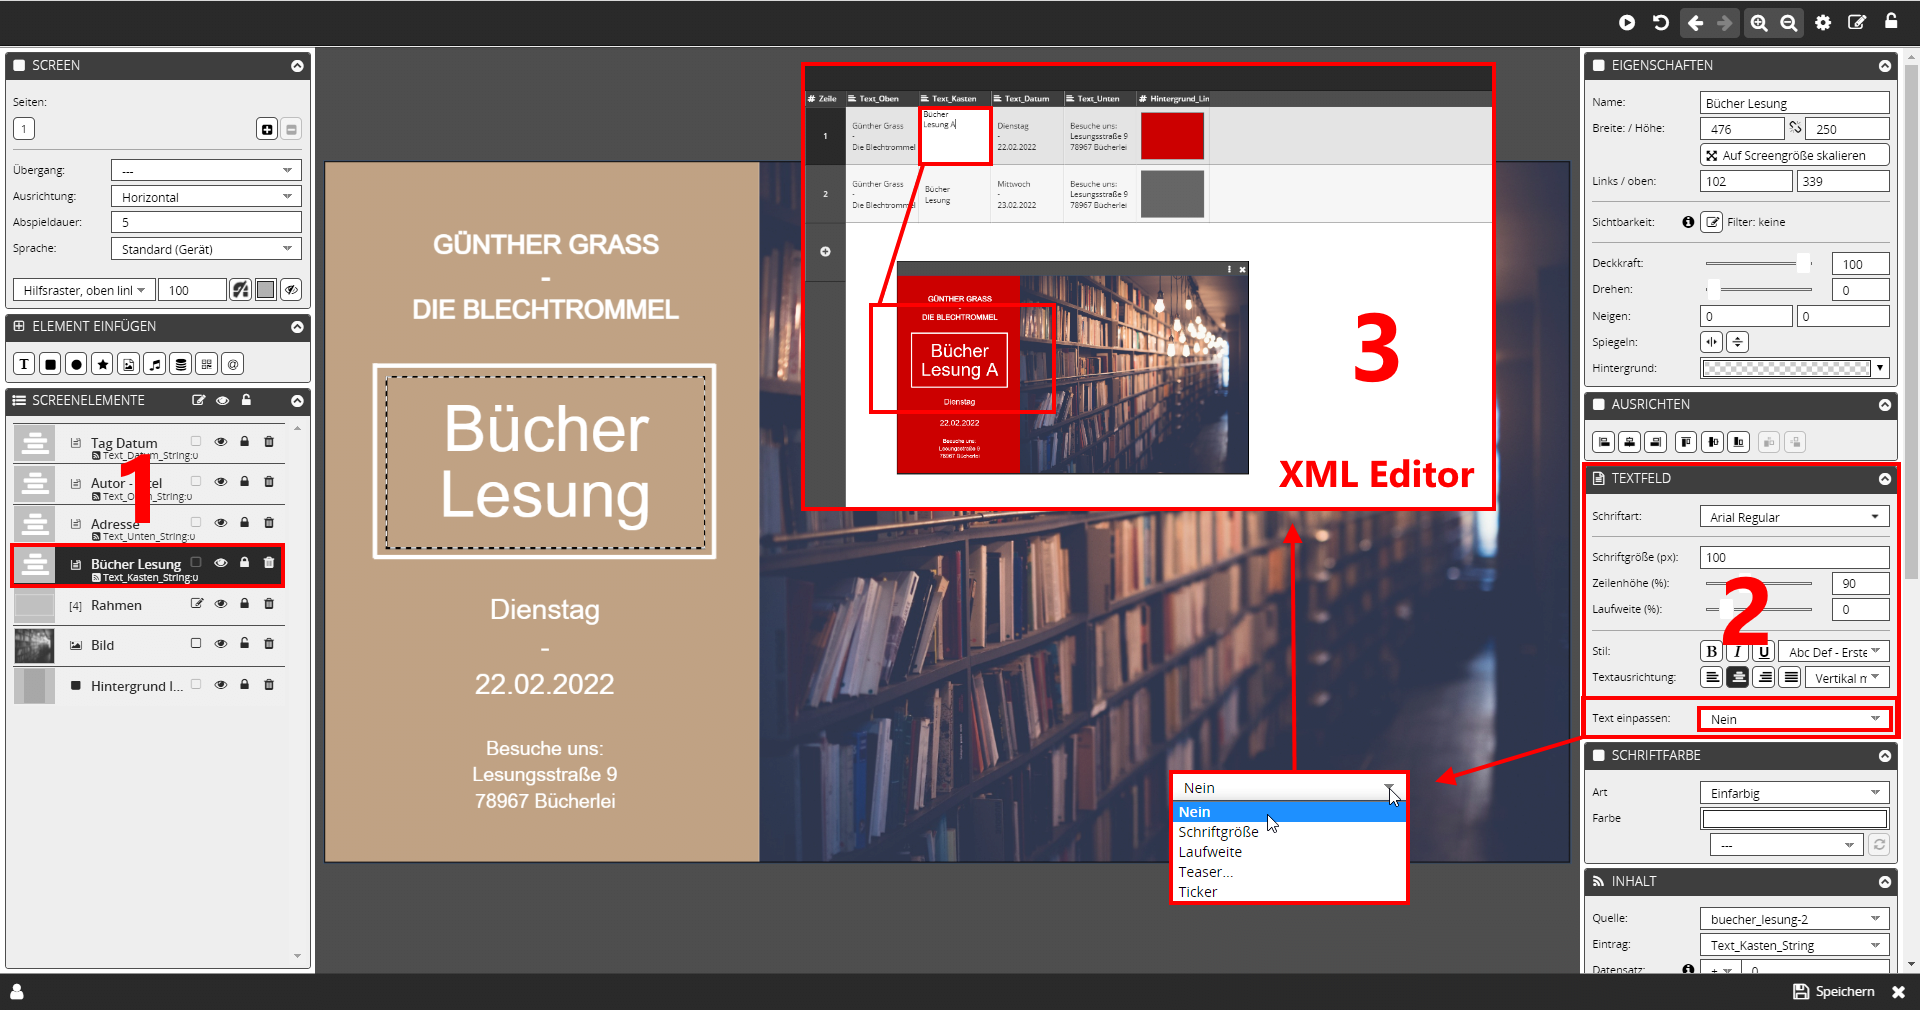The height and width of the screenshot is (1010, 1920).
Task: Click the Schriftgröße (px) input field
Action: click(1794, 557)
